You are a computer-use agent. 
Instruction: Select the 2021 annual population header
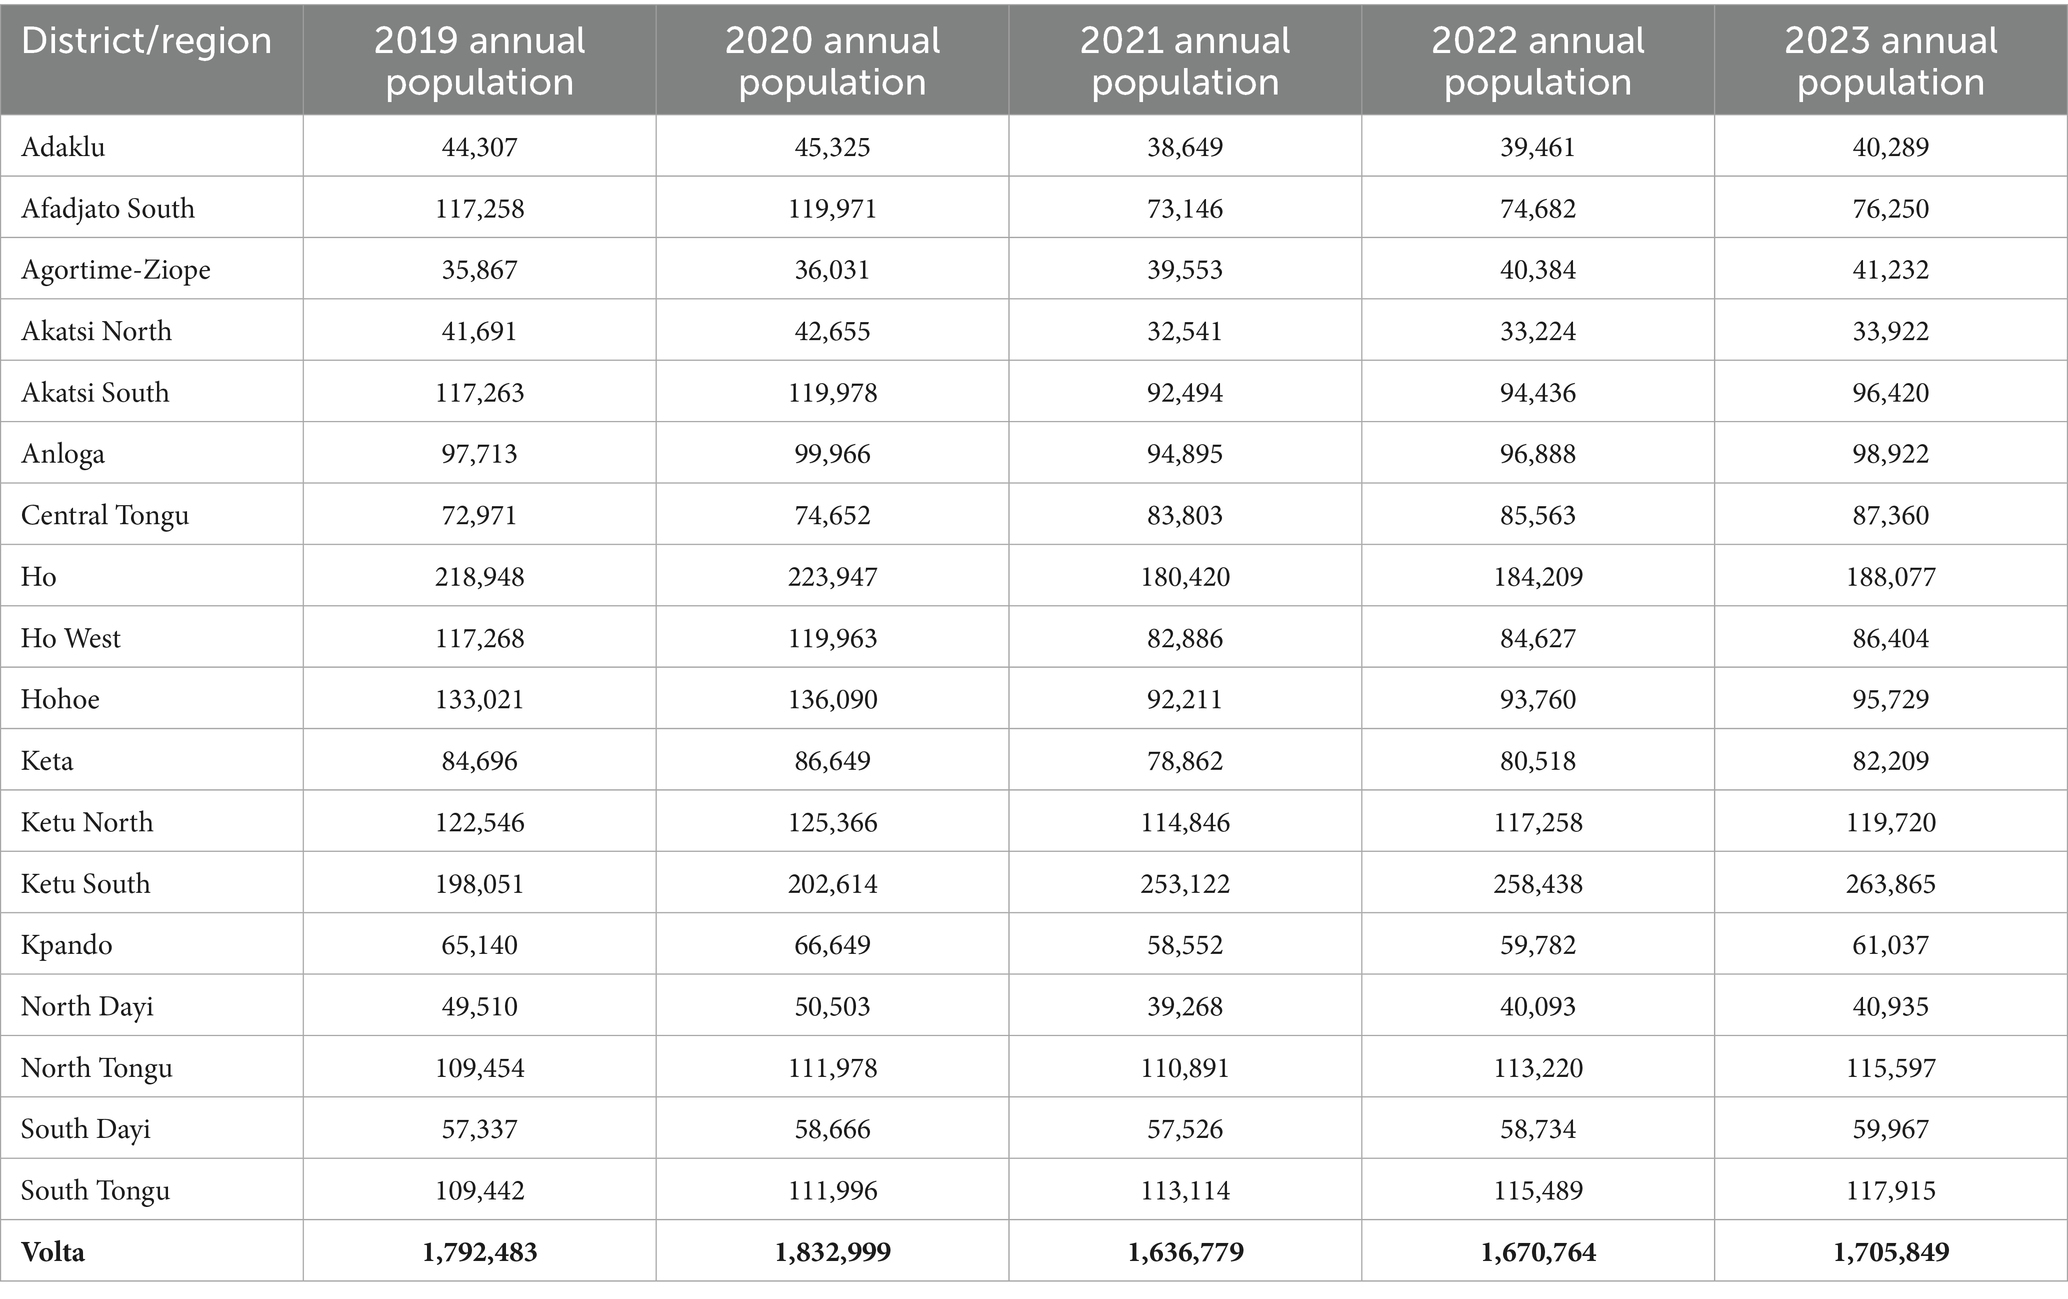tap(1185, 61)
